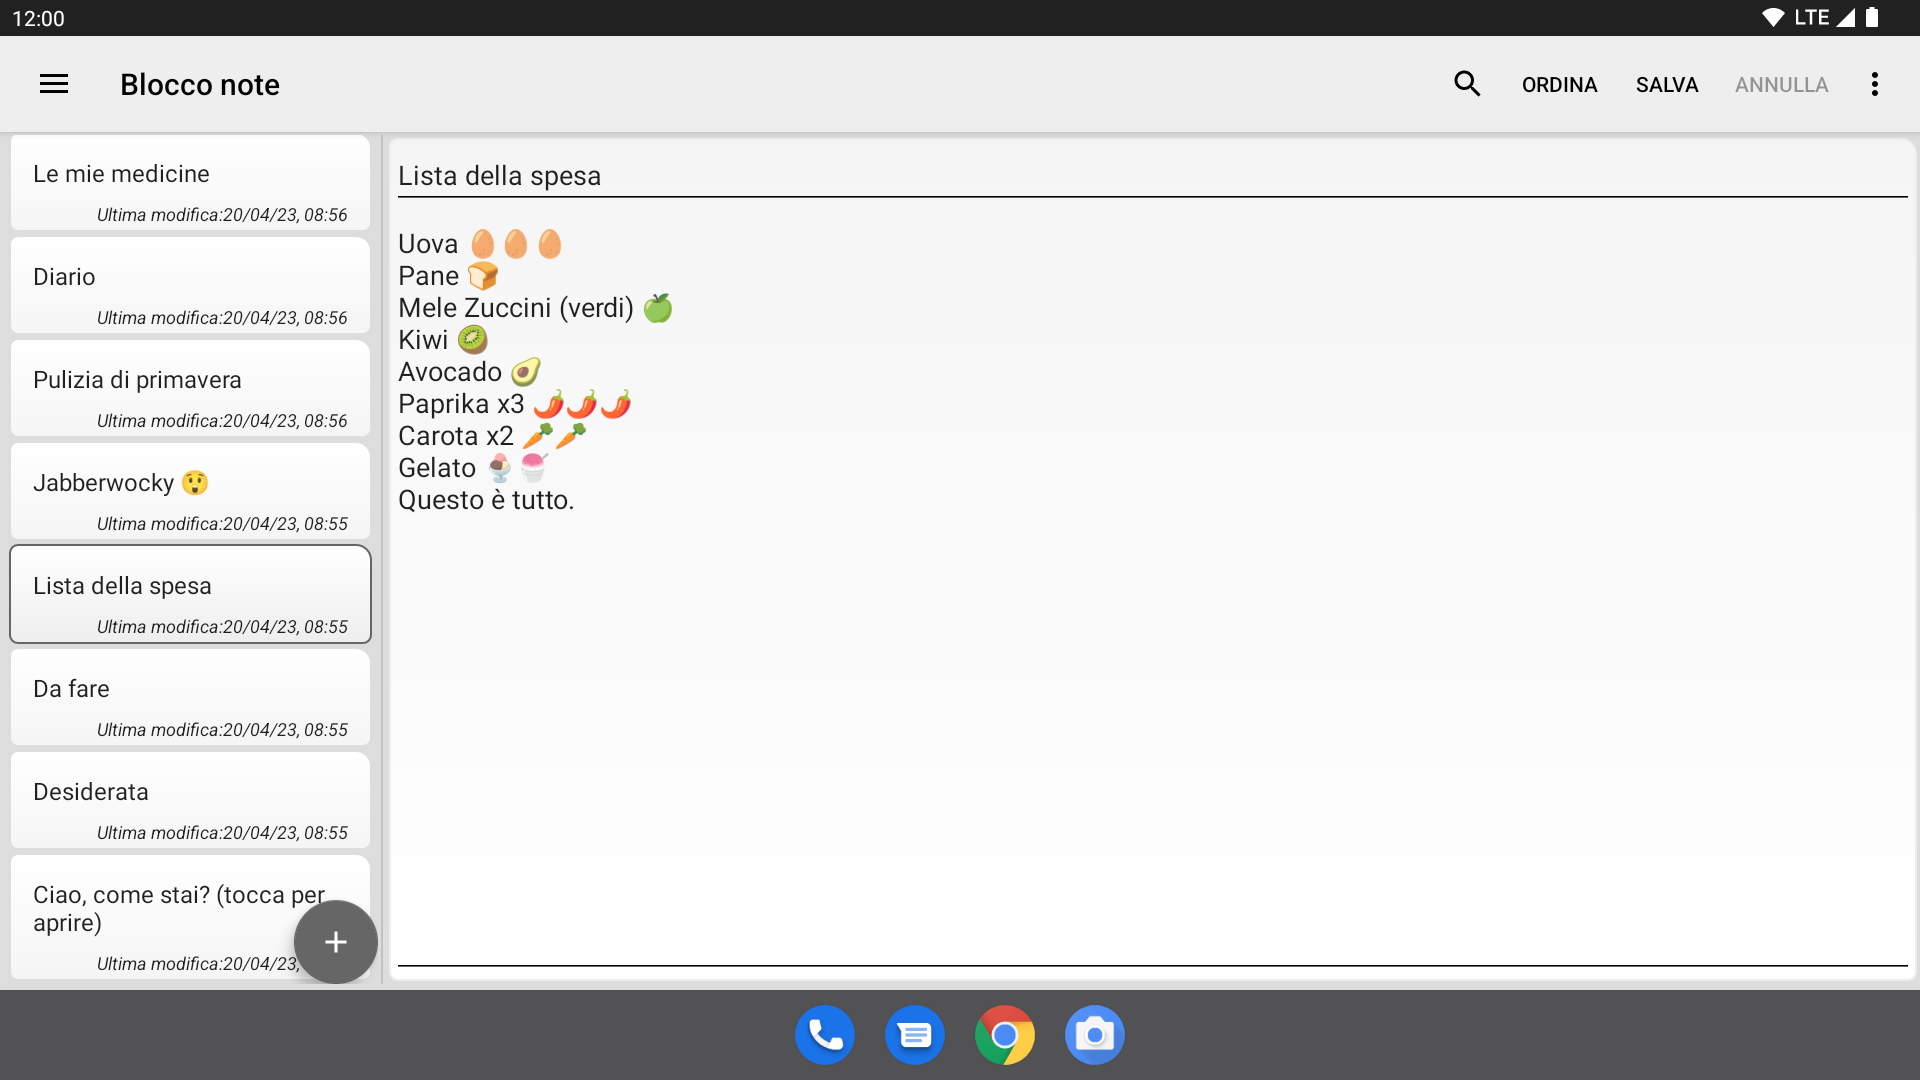Open the Da fare note
This screenshot has height=1080, width=1920.
(x=190, y=698)
